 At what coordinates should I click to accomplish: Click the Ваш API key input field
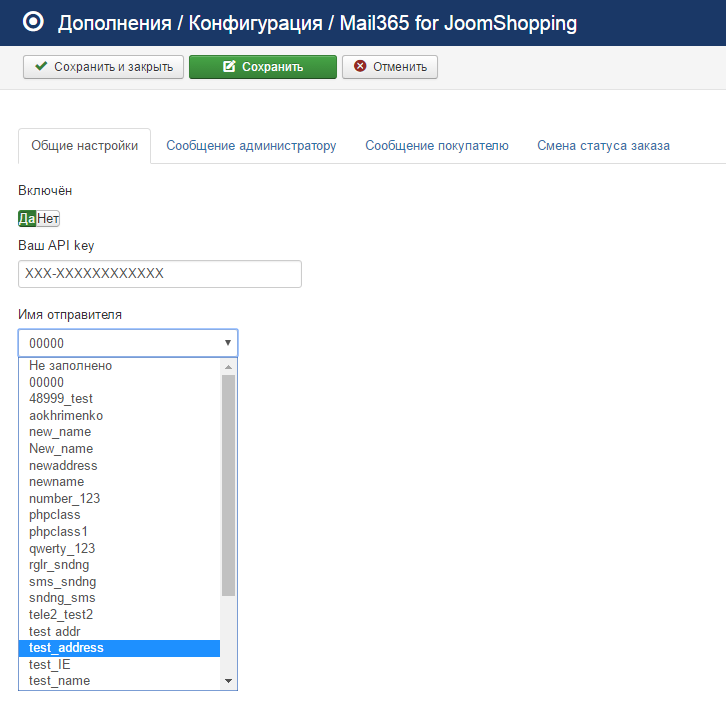click(x=160, y=274)
